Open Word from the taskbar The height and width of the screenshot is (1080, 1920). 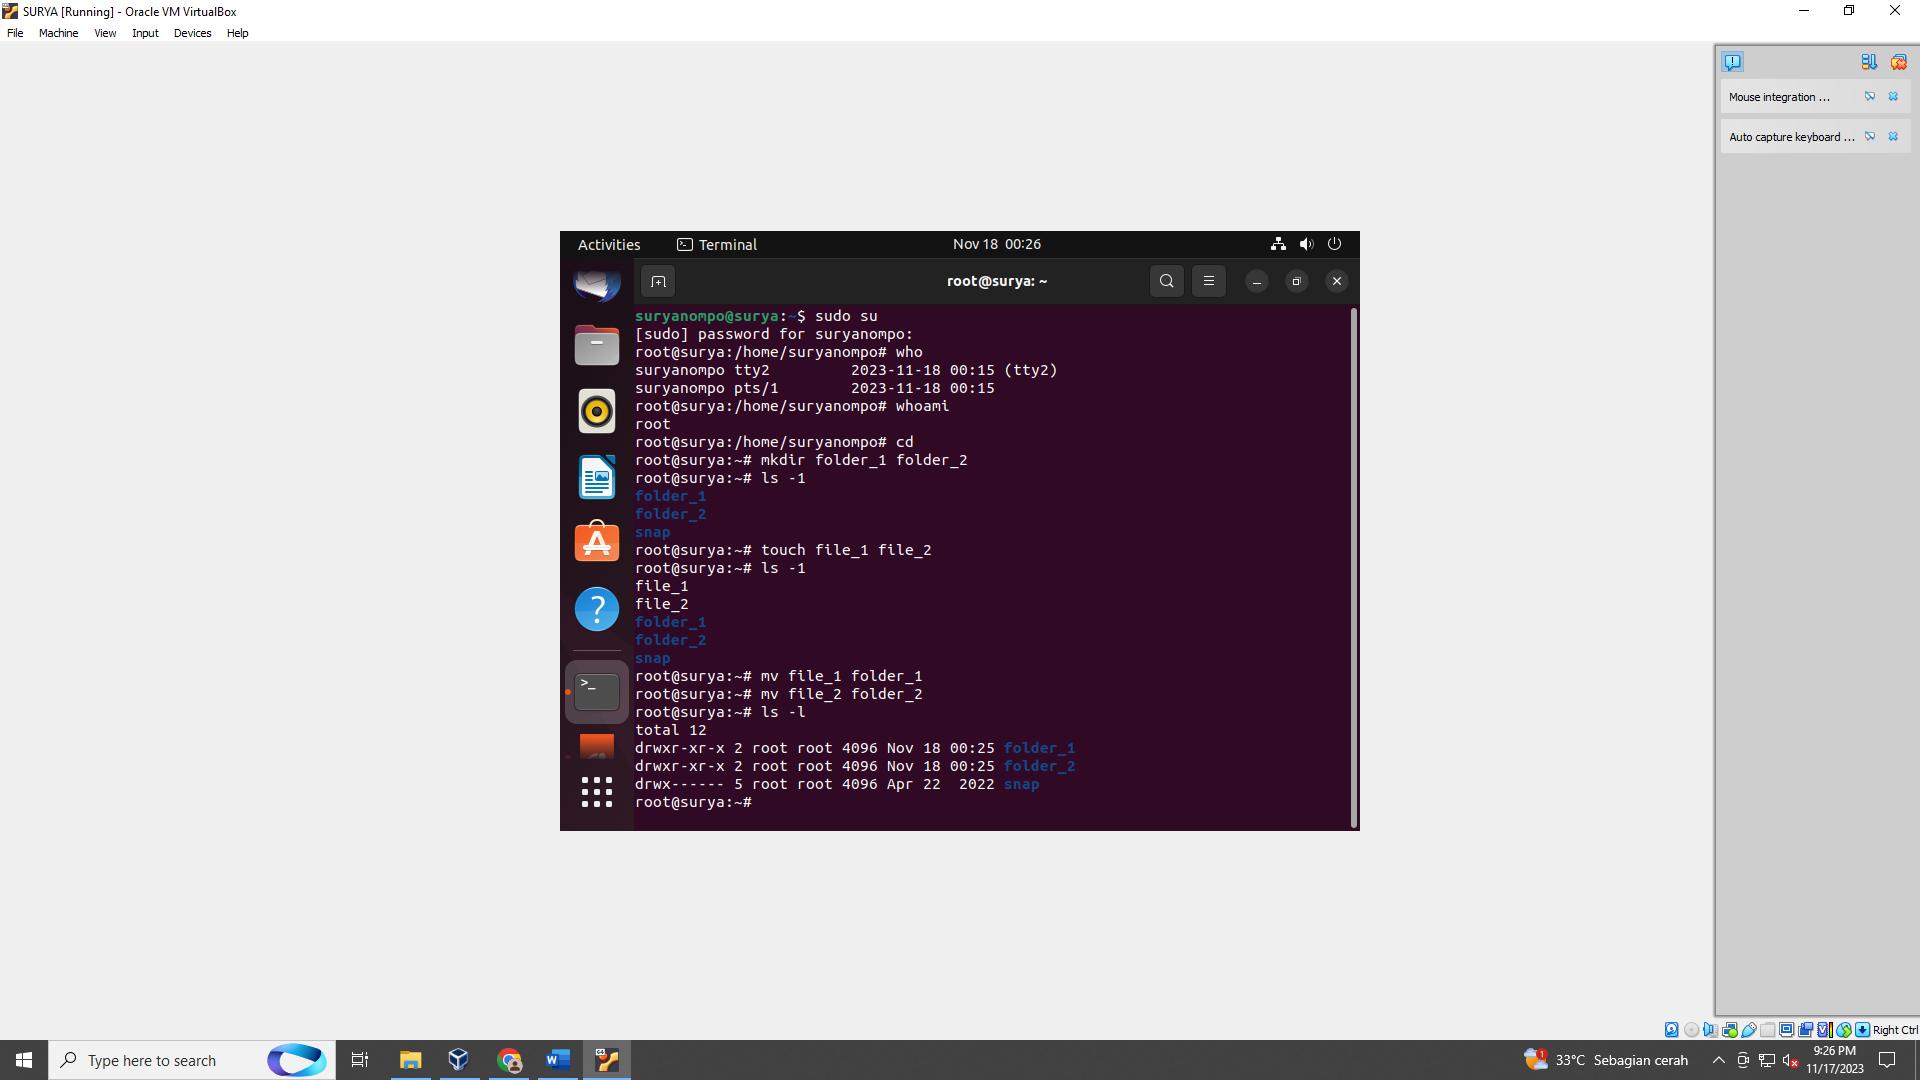pyautogui.click(x=558, y=1060)
